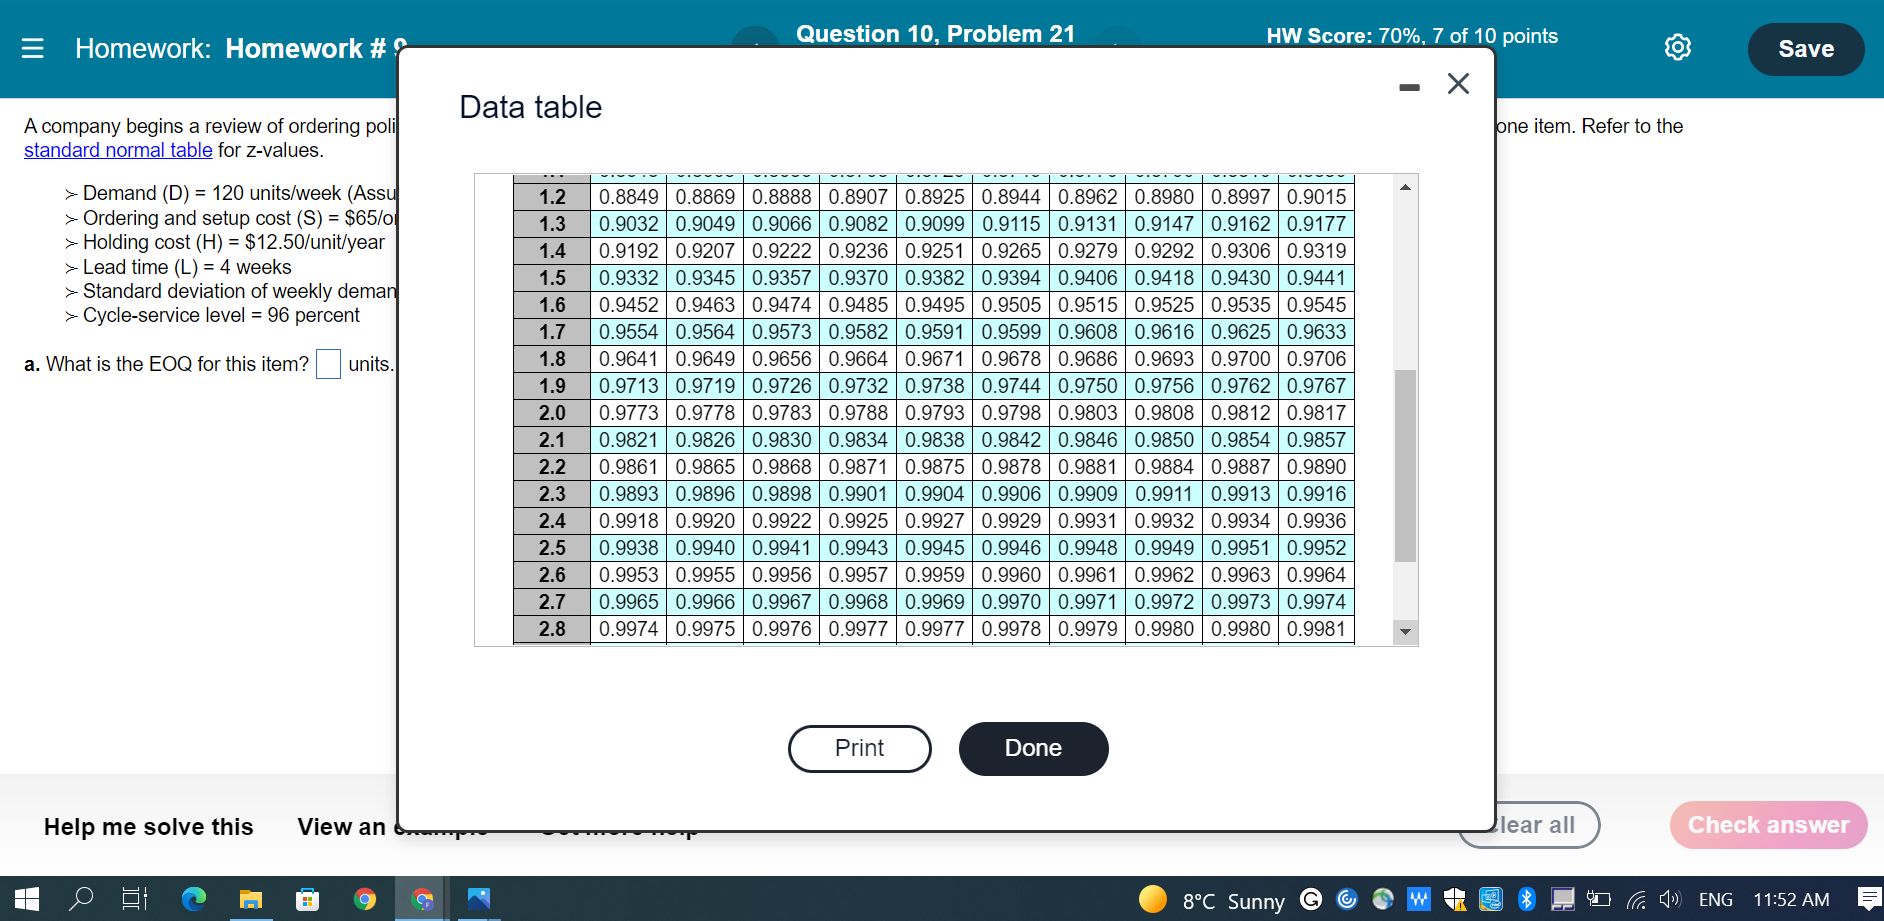1884x921 pixels.
Task: Click the EOQ answer input box
Action: point(328,364)
